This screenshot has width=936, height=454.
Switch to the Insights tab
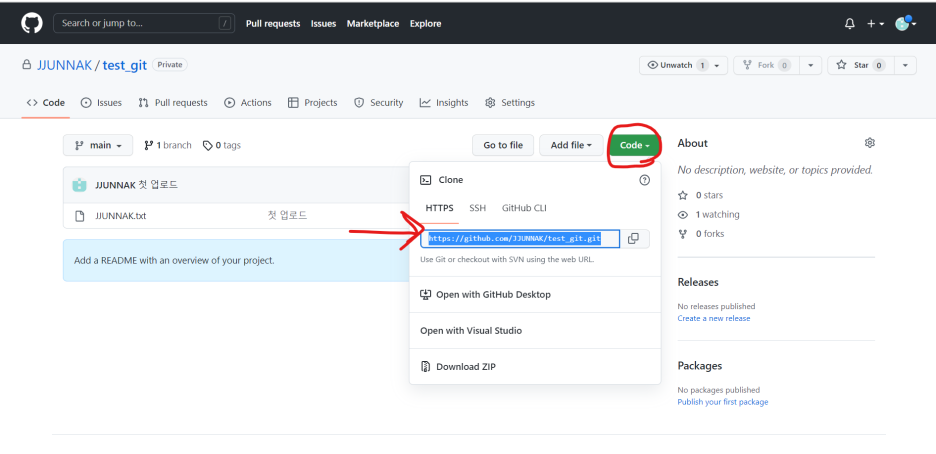(444, 103)
